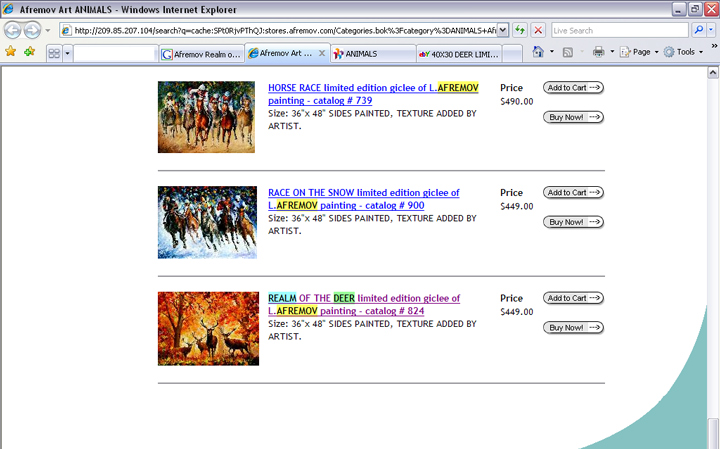Screen dimensions: 720x449
Task: Add HORSE RACE painting to cart
Action: [x=573, y=88]
